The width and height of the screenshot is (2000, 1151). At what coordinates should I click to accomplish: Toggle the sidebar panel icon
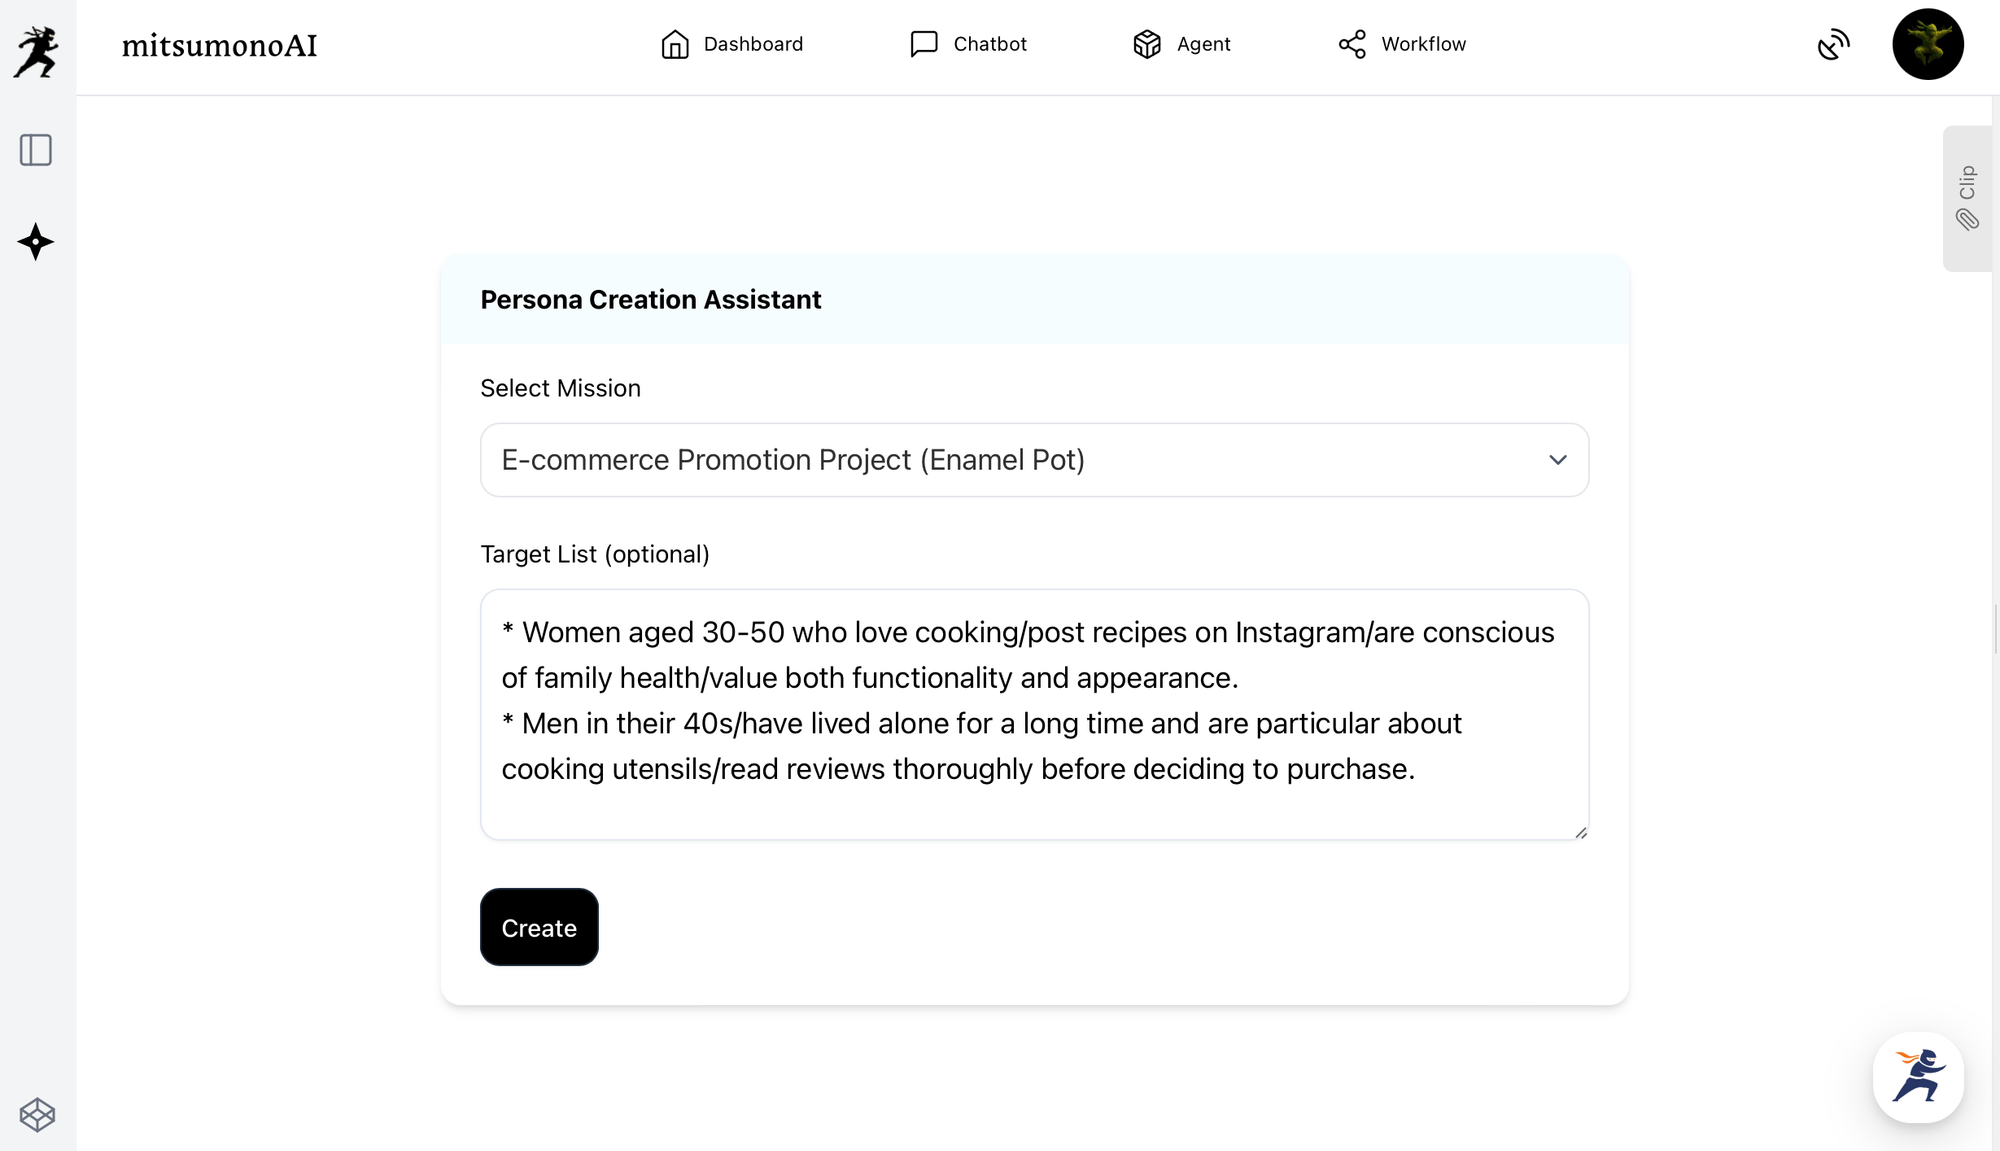tap(36, 150)
